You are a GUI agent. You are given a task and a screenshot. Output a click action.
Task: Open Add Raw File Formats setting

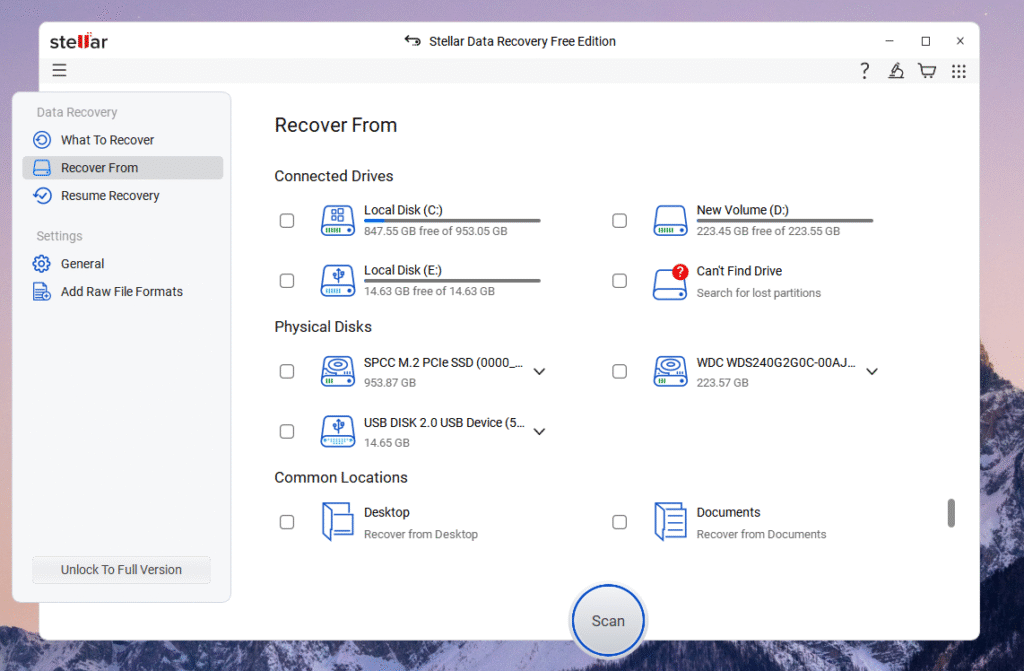(121, 292)
